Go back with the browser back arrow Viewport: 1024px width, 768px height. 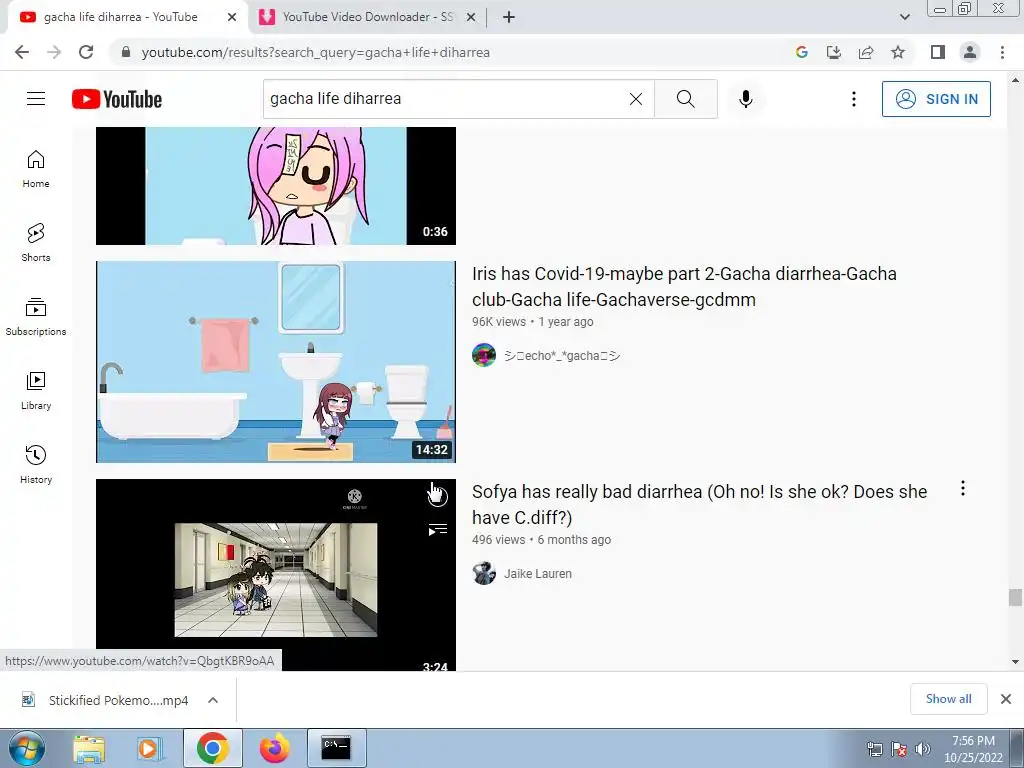(22, 52)
